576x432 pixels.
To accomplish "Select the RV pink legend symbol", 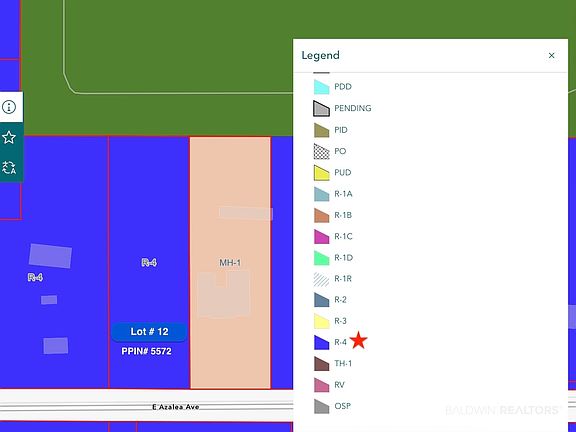I will (321, 385).
